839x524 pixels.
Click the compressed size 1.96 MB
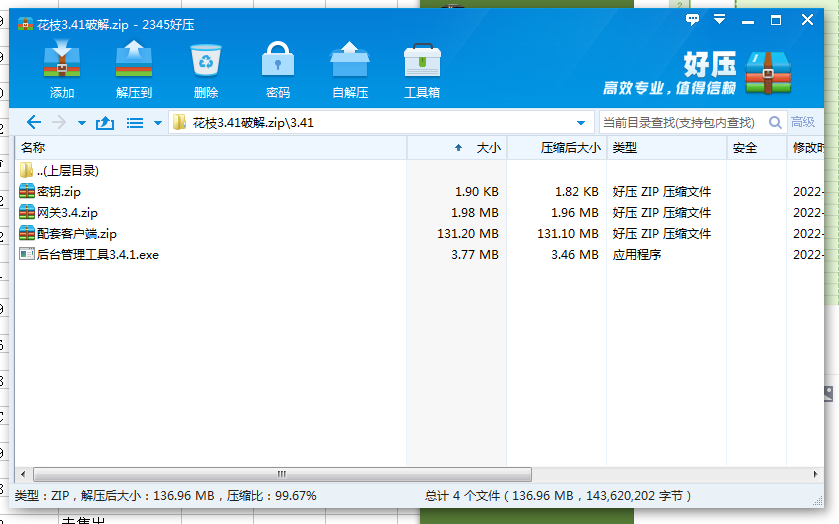[575, 213]
